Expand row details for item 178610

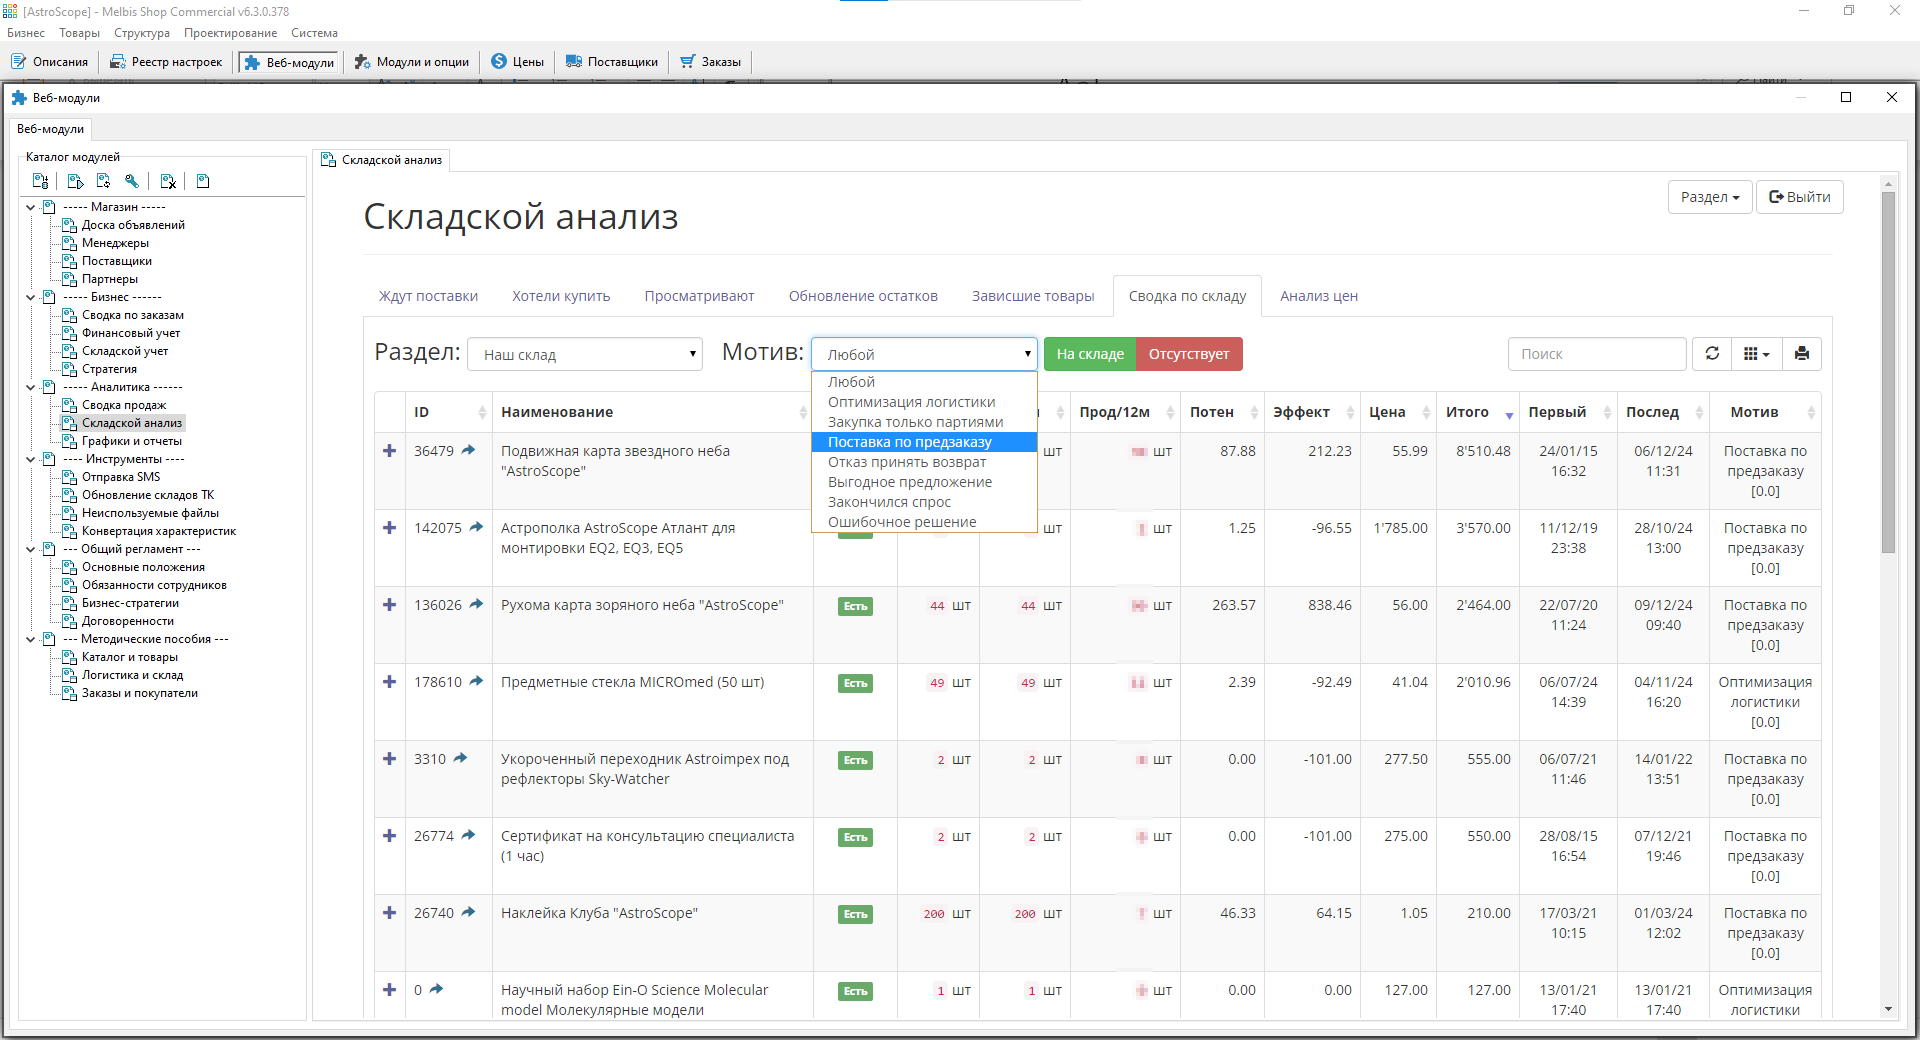pyautogui.click(x=389, y=682)
